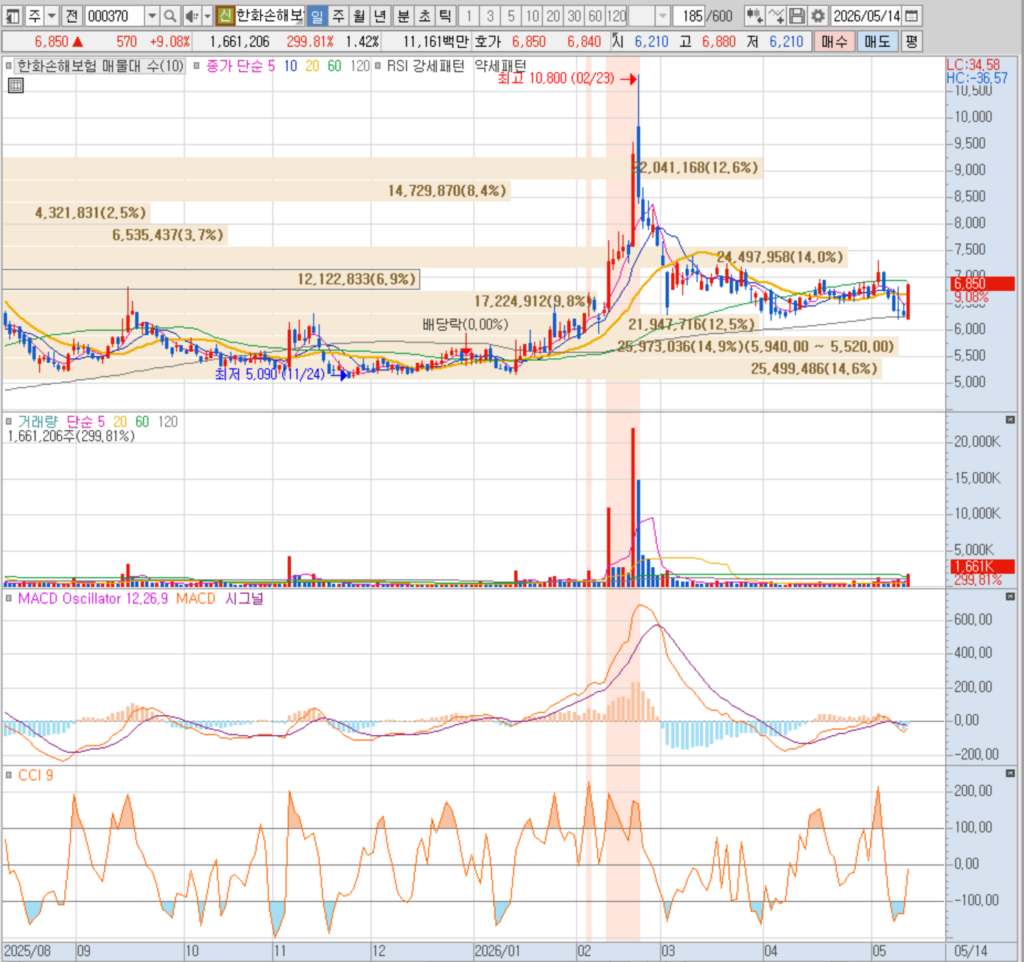Image resolution: width=1024 pixels, height=962 pixels.
Task: Add a chart overlay with candlestick-plus icon
Action: 754,16
